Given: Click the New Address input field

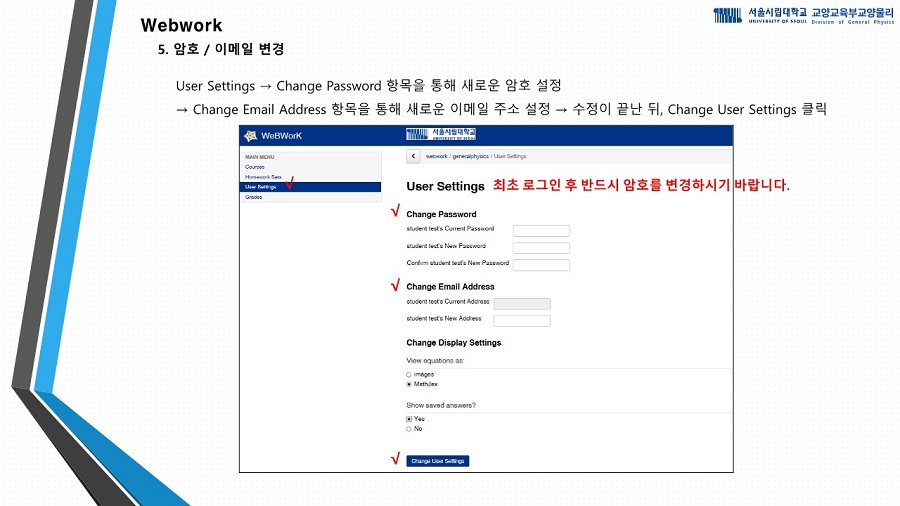Looking at the screenshot, I should [522, 321].
